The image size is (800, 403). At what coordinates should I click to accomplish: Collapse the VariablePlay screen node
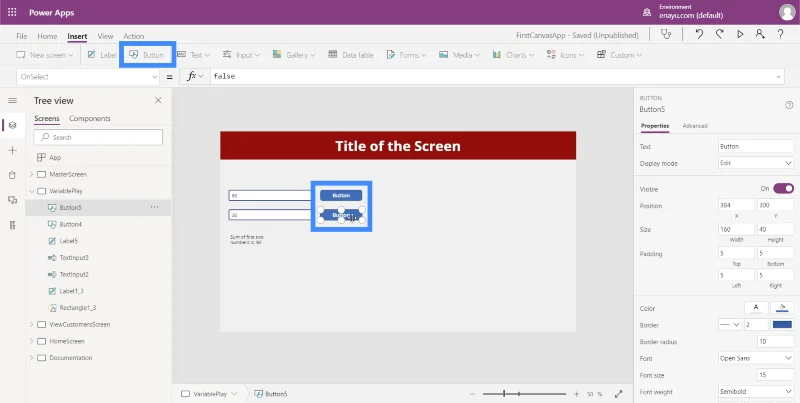click(31, 191)
